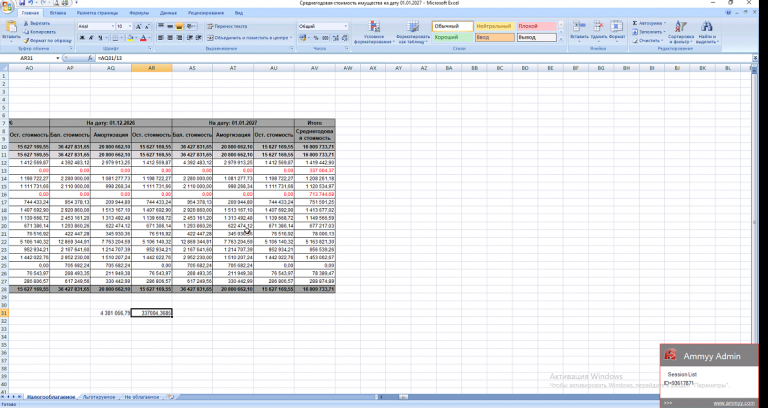Apply the Нейтральный cell style

coord(494,26)
